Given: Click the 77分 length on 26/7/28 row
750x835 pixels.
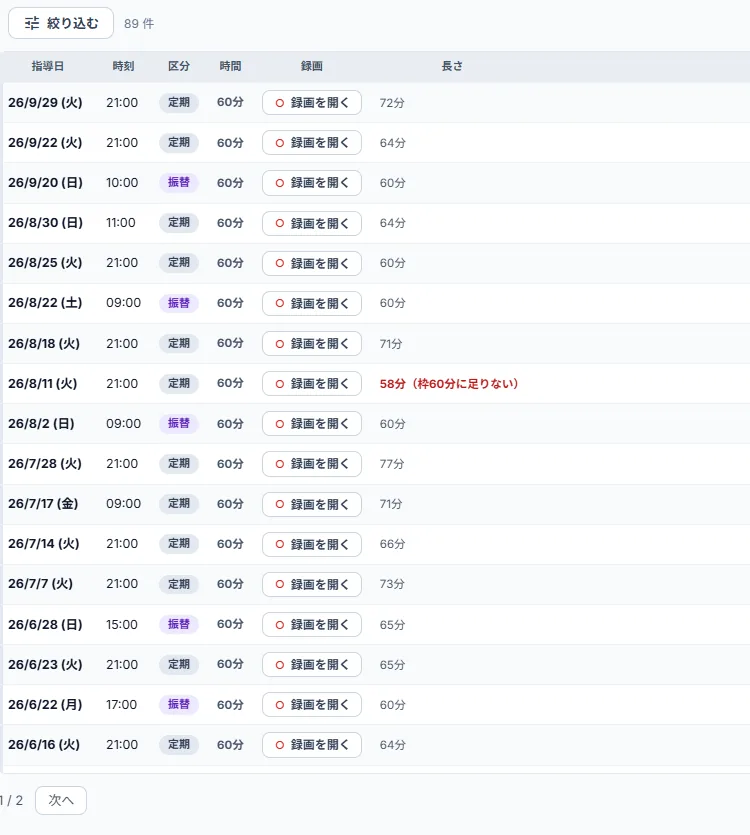Looking at the screenshot, I should pyautogui.click(x=392, y=464).
